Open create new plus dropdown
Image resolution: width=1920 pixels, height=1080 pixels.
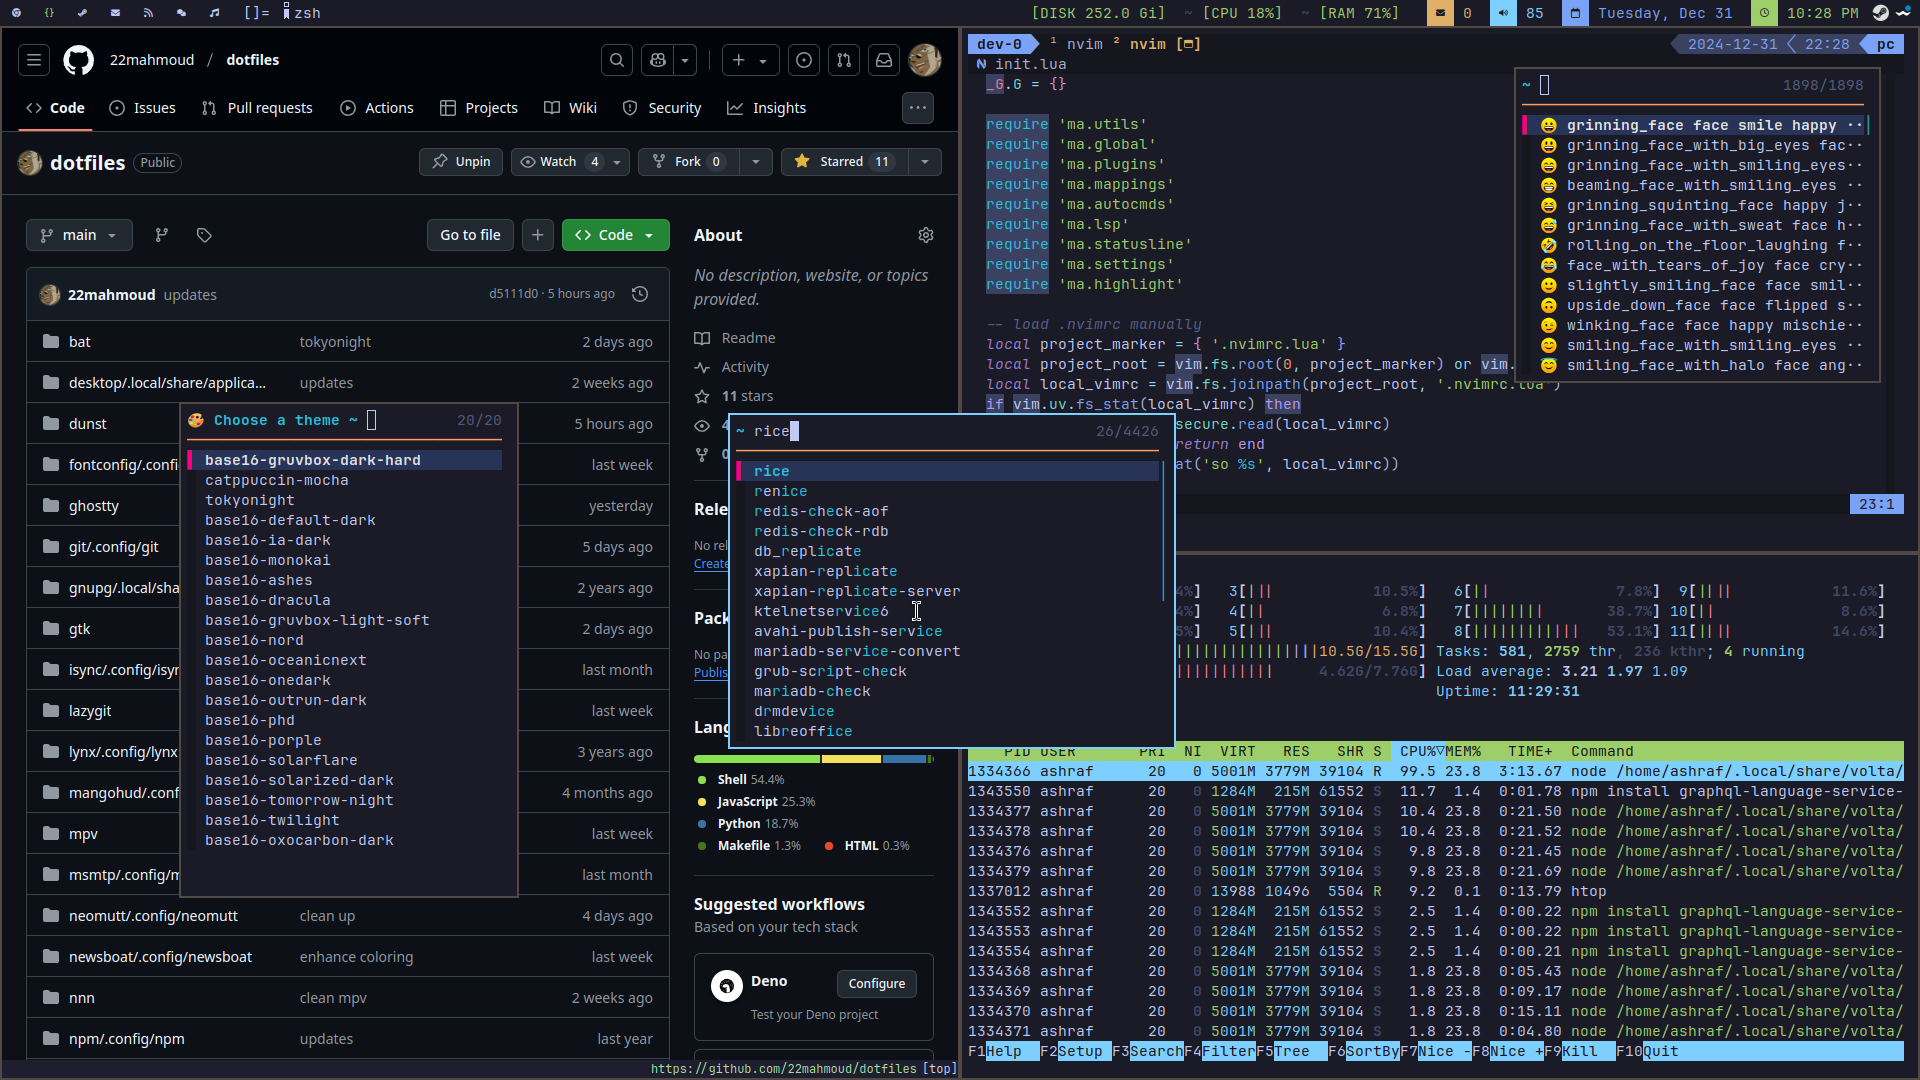[750, 60]
